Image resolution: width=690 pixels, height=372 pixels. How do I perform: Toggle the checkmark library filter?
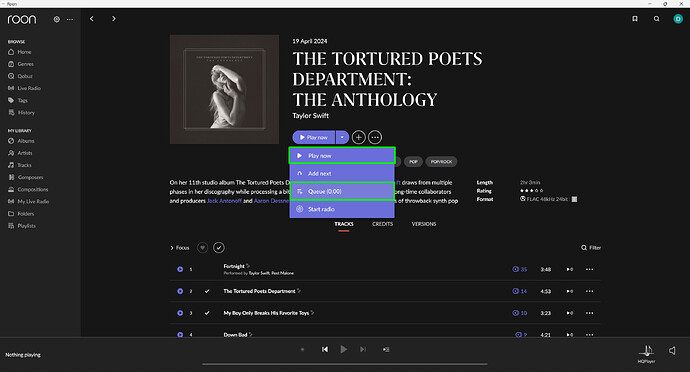pos(219,247)
